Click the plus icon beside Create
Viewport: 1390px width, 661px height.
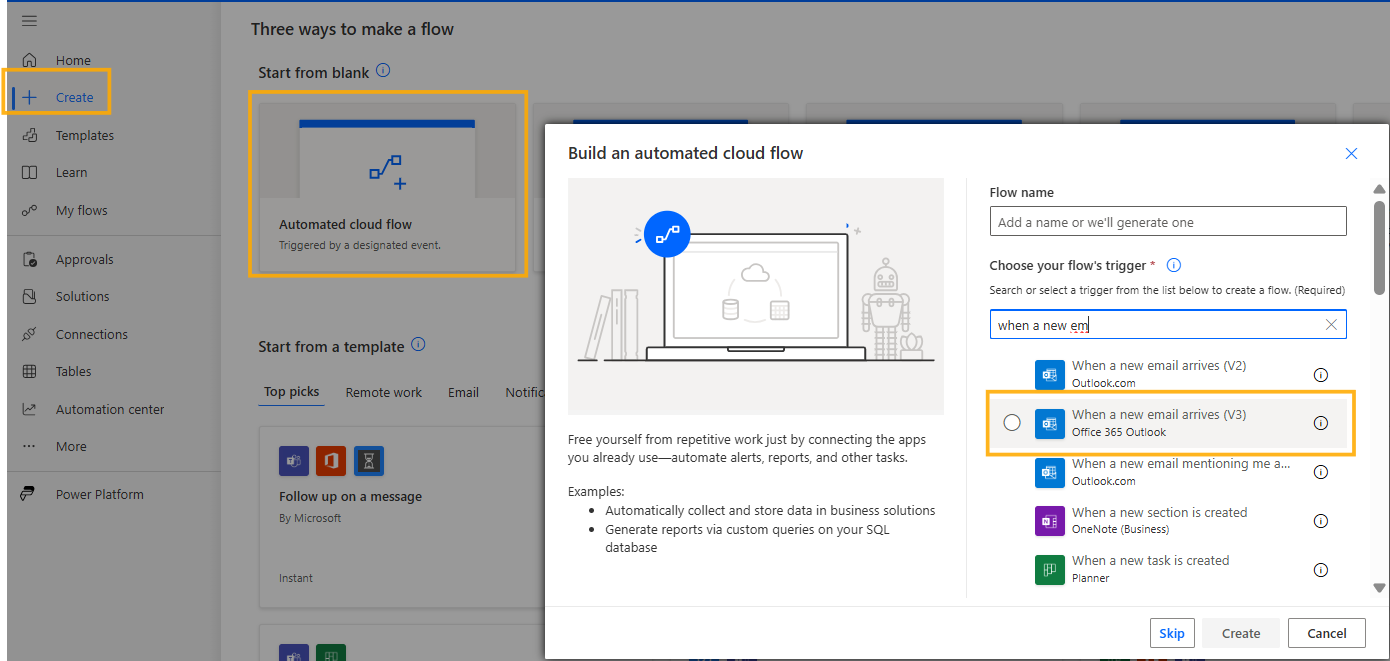tap(30, 97)
